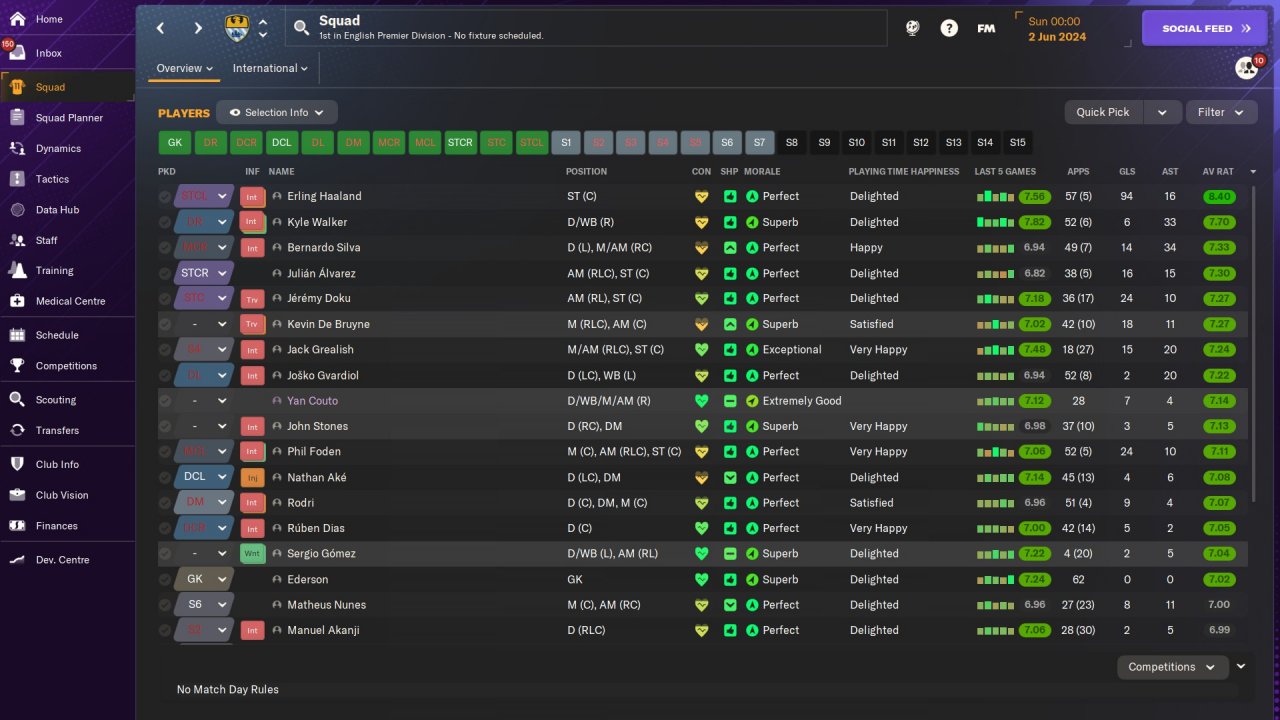
Task: Expand the Quick Pick arrow menu
Action: tap(1162, 113)
